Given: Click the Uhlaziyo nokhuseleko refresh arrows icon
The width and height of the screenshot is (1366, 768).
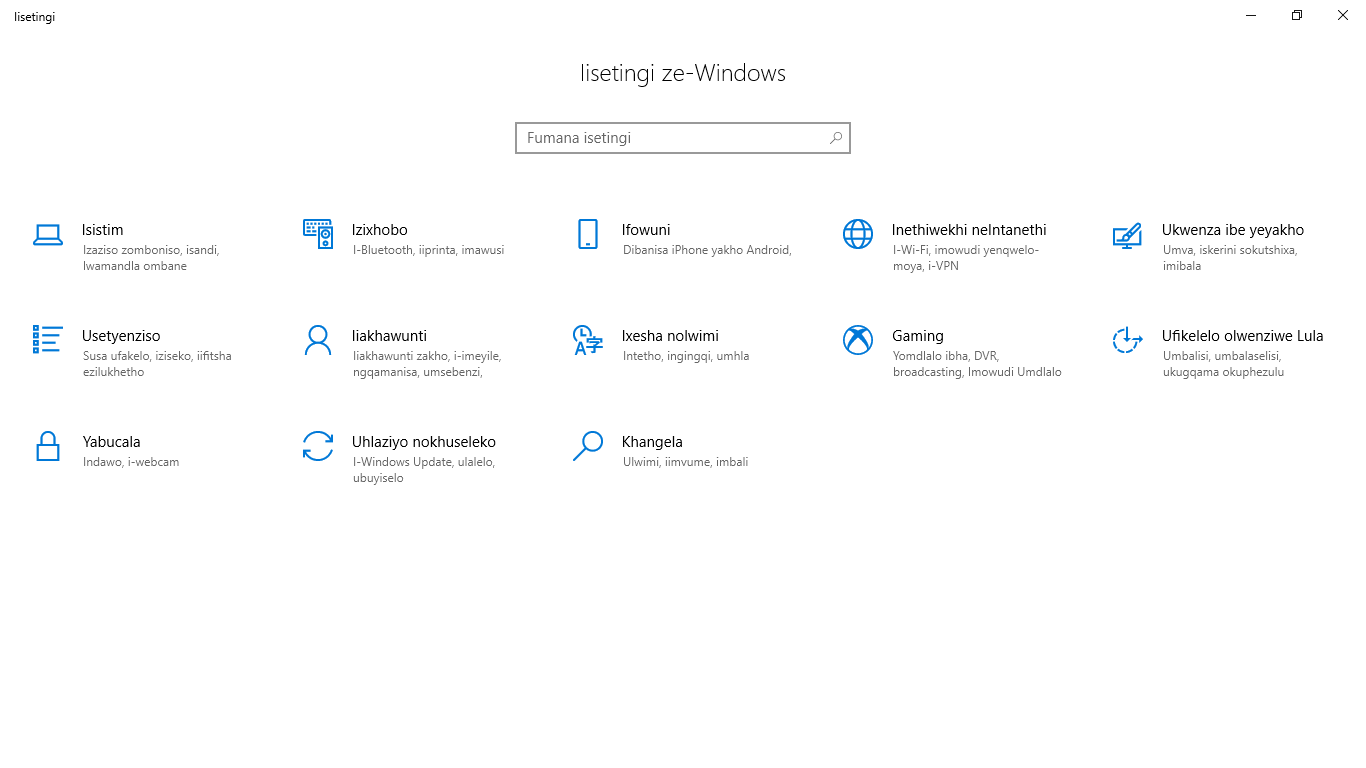Looking at the screenshot, I should (x=318, y=446).
